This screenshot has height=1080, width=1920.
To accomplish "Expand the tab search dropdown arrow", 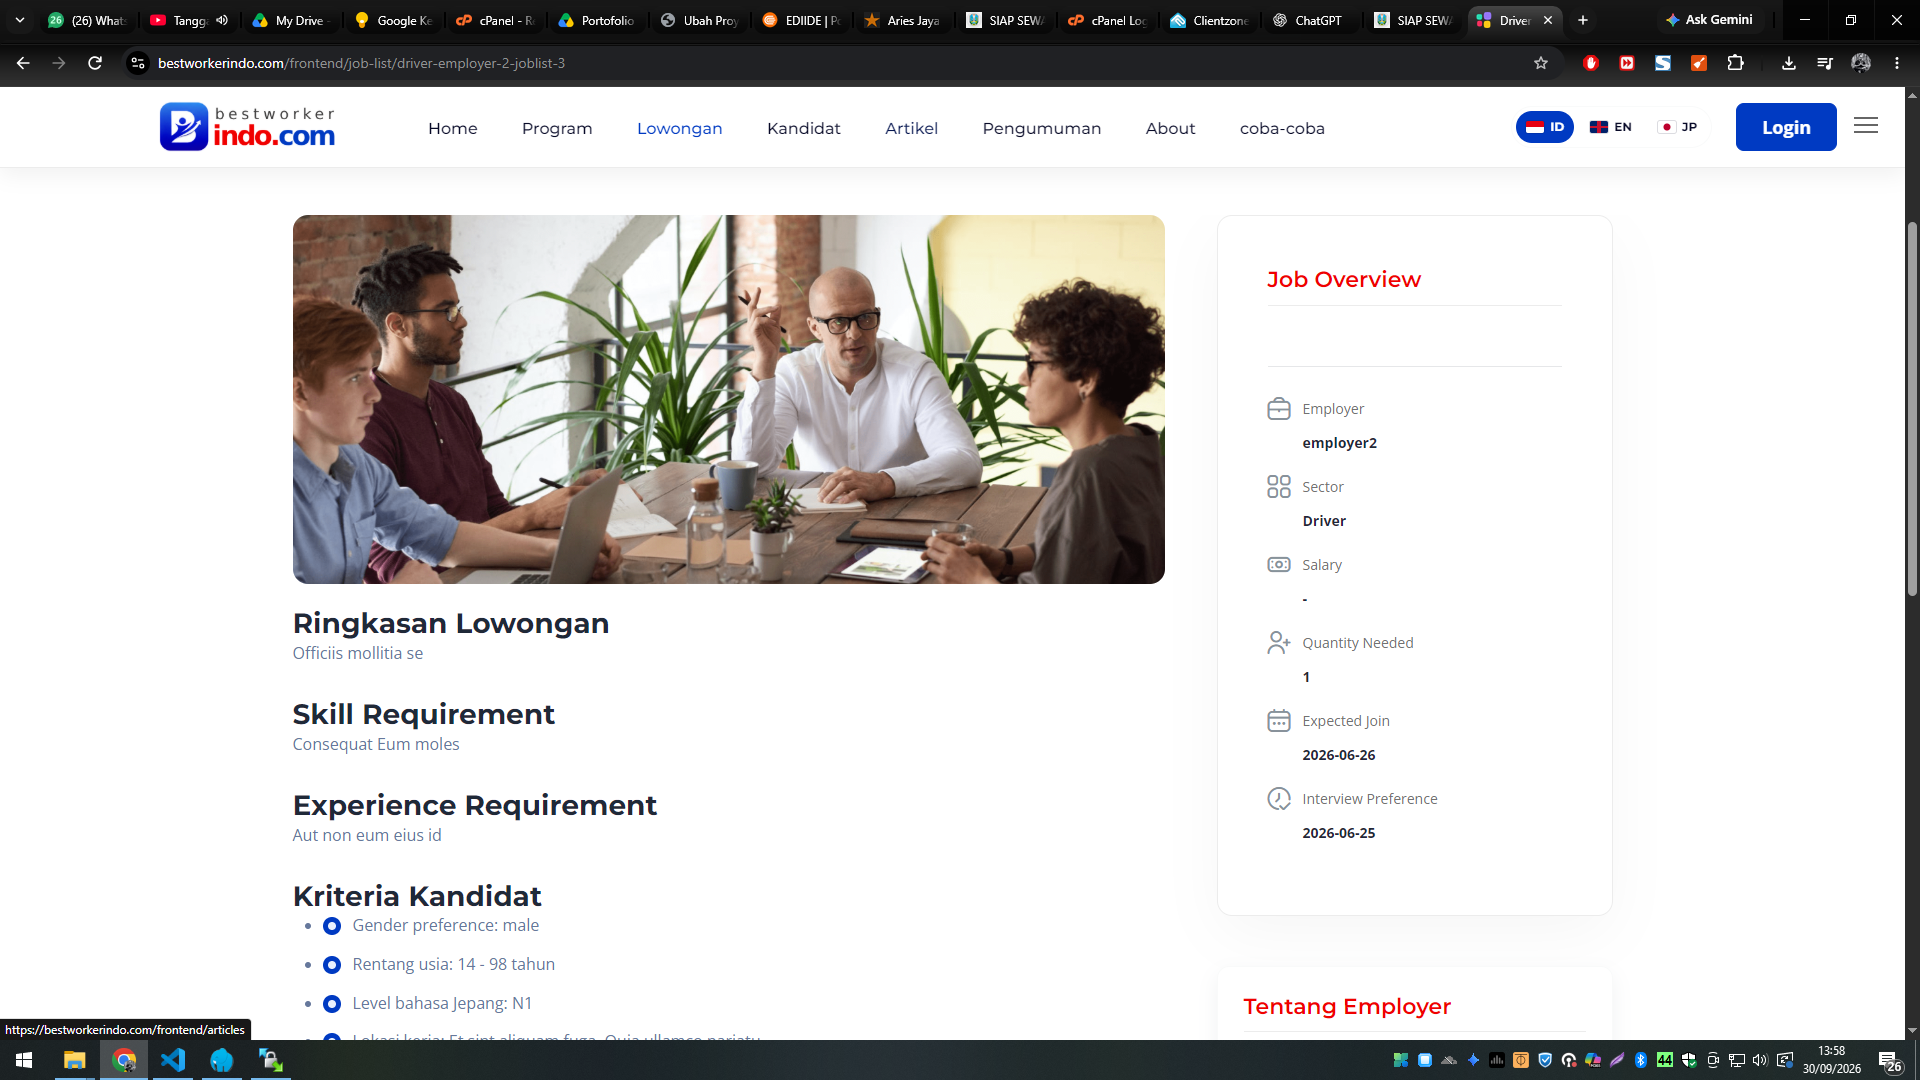I will coord(20,20).
